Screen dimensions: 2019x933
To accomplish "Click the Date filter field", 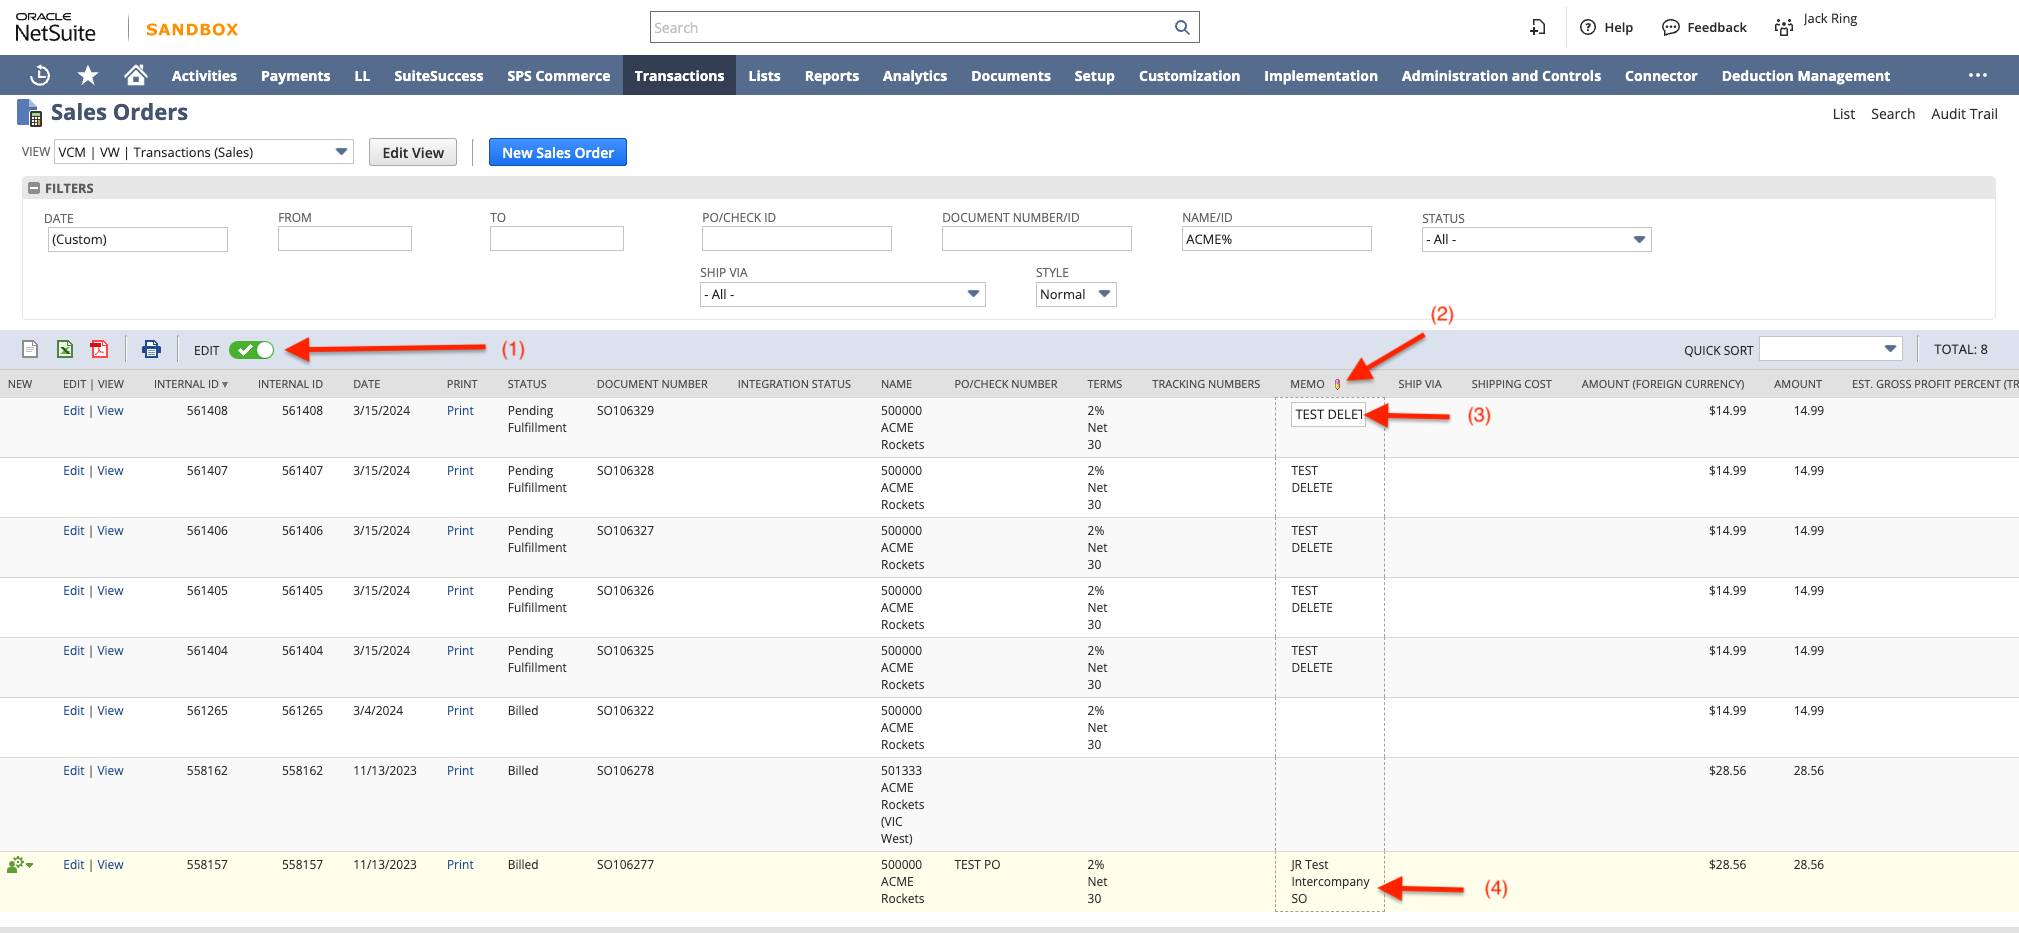I will 138,239.
